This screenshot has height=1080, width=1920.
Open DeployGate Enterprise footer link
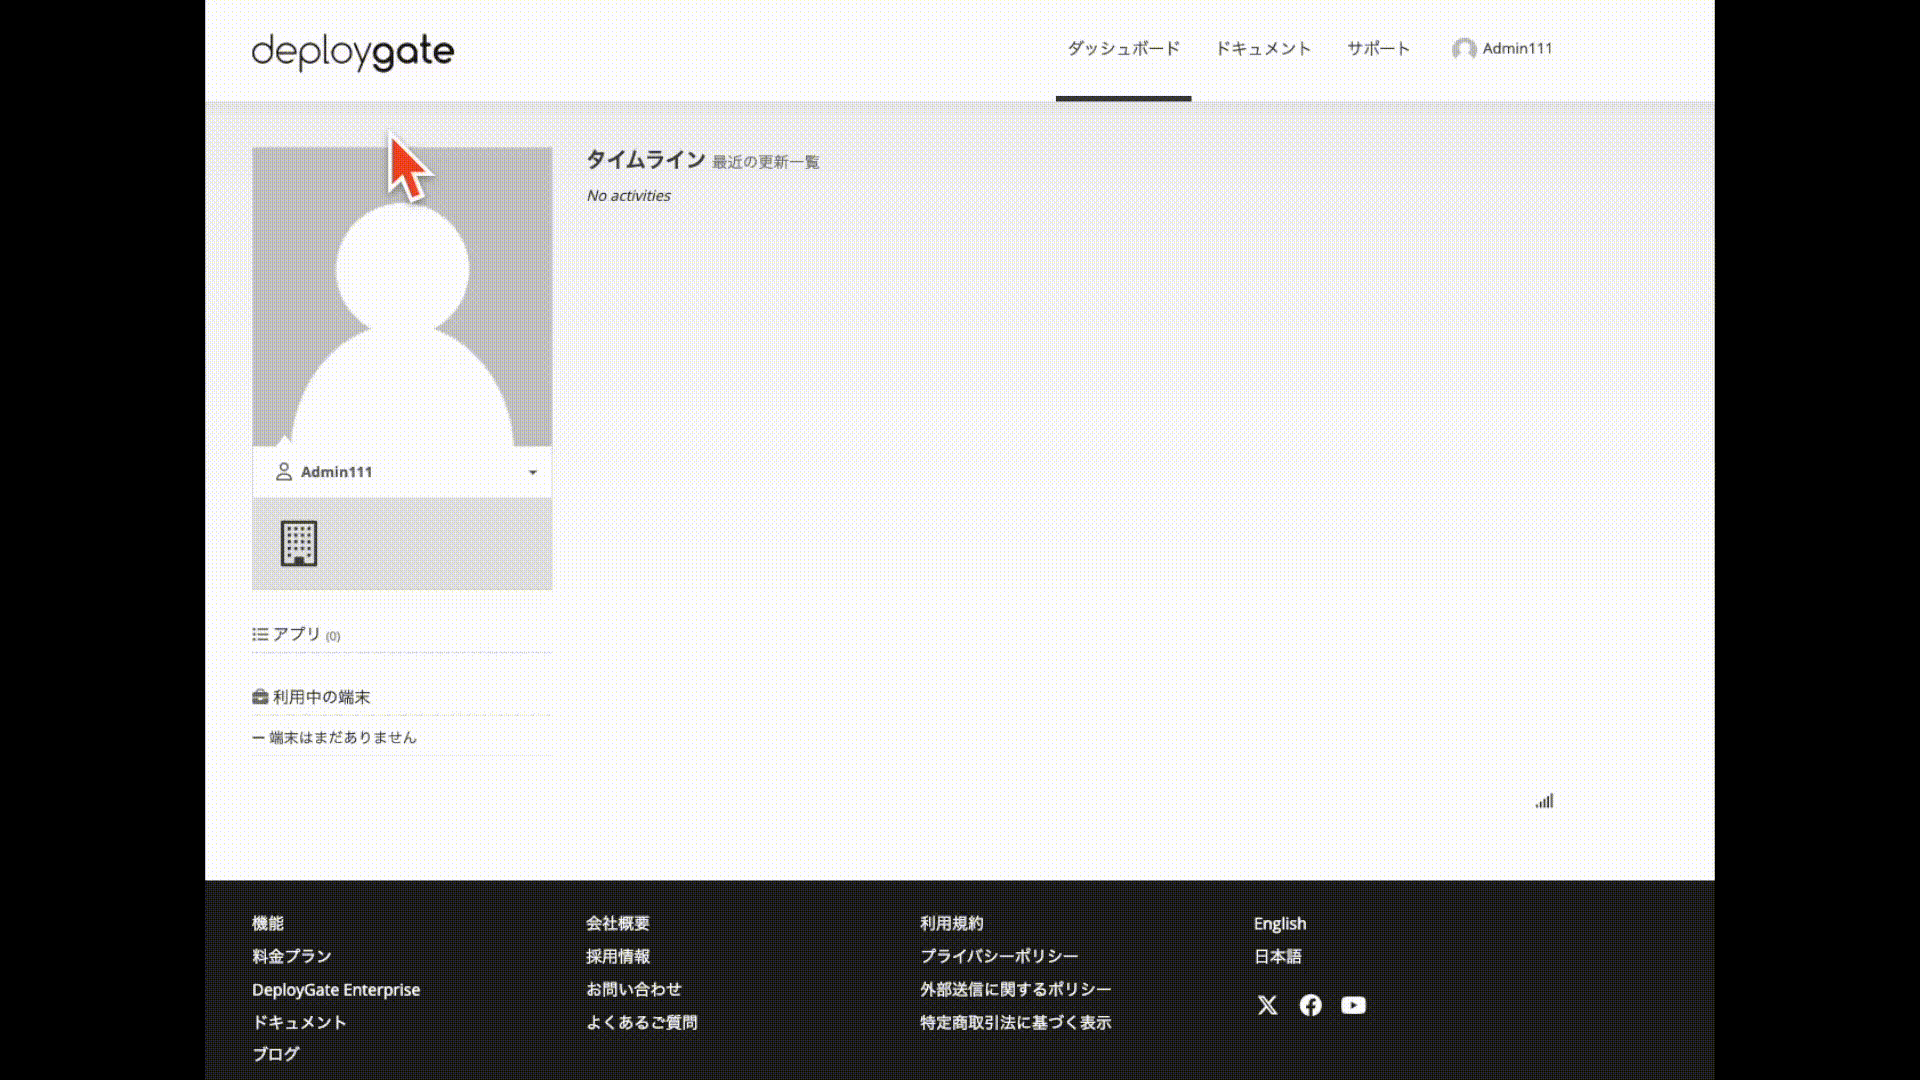coord(336,989)
